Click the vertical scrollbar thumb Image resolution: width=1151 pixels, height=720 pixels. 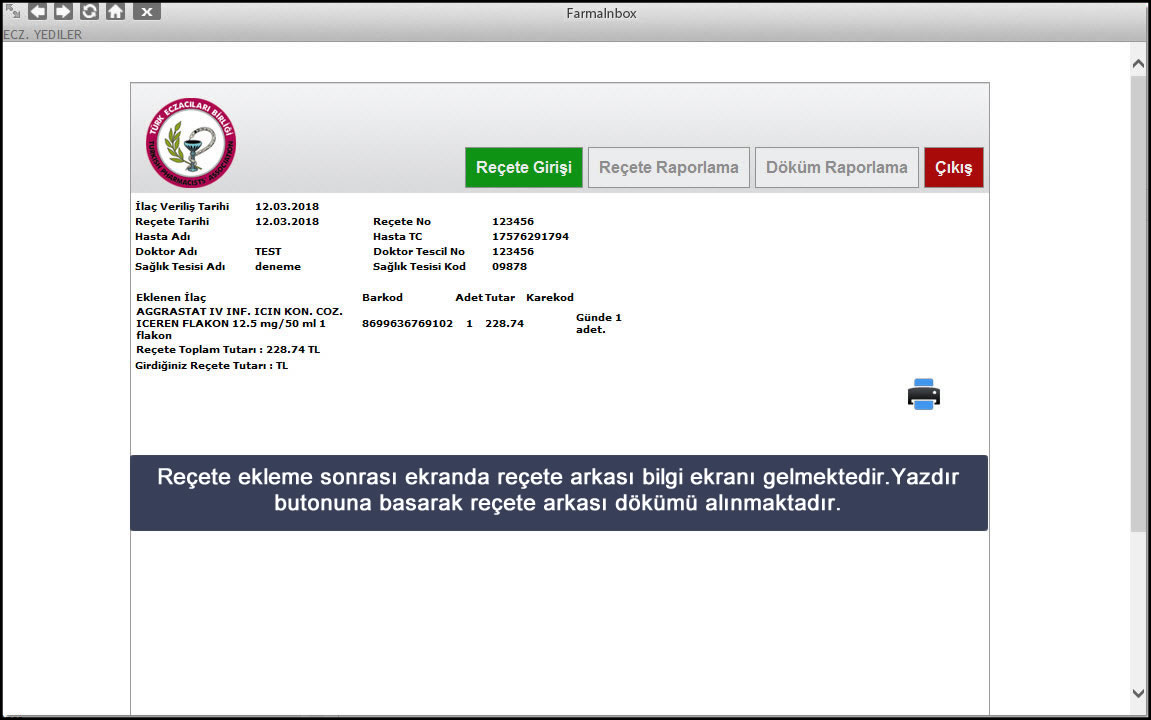1139,302
